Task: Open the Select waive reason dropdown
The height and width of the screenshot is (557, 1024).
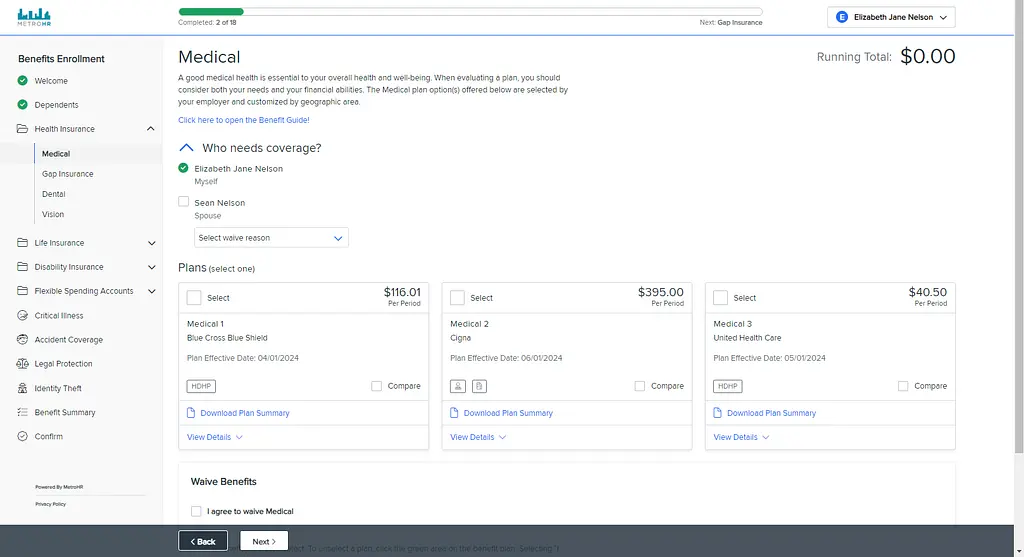Action: 271,238
